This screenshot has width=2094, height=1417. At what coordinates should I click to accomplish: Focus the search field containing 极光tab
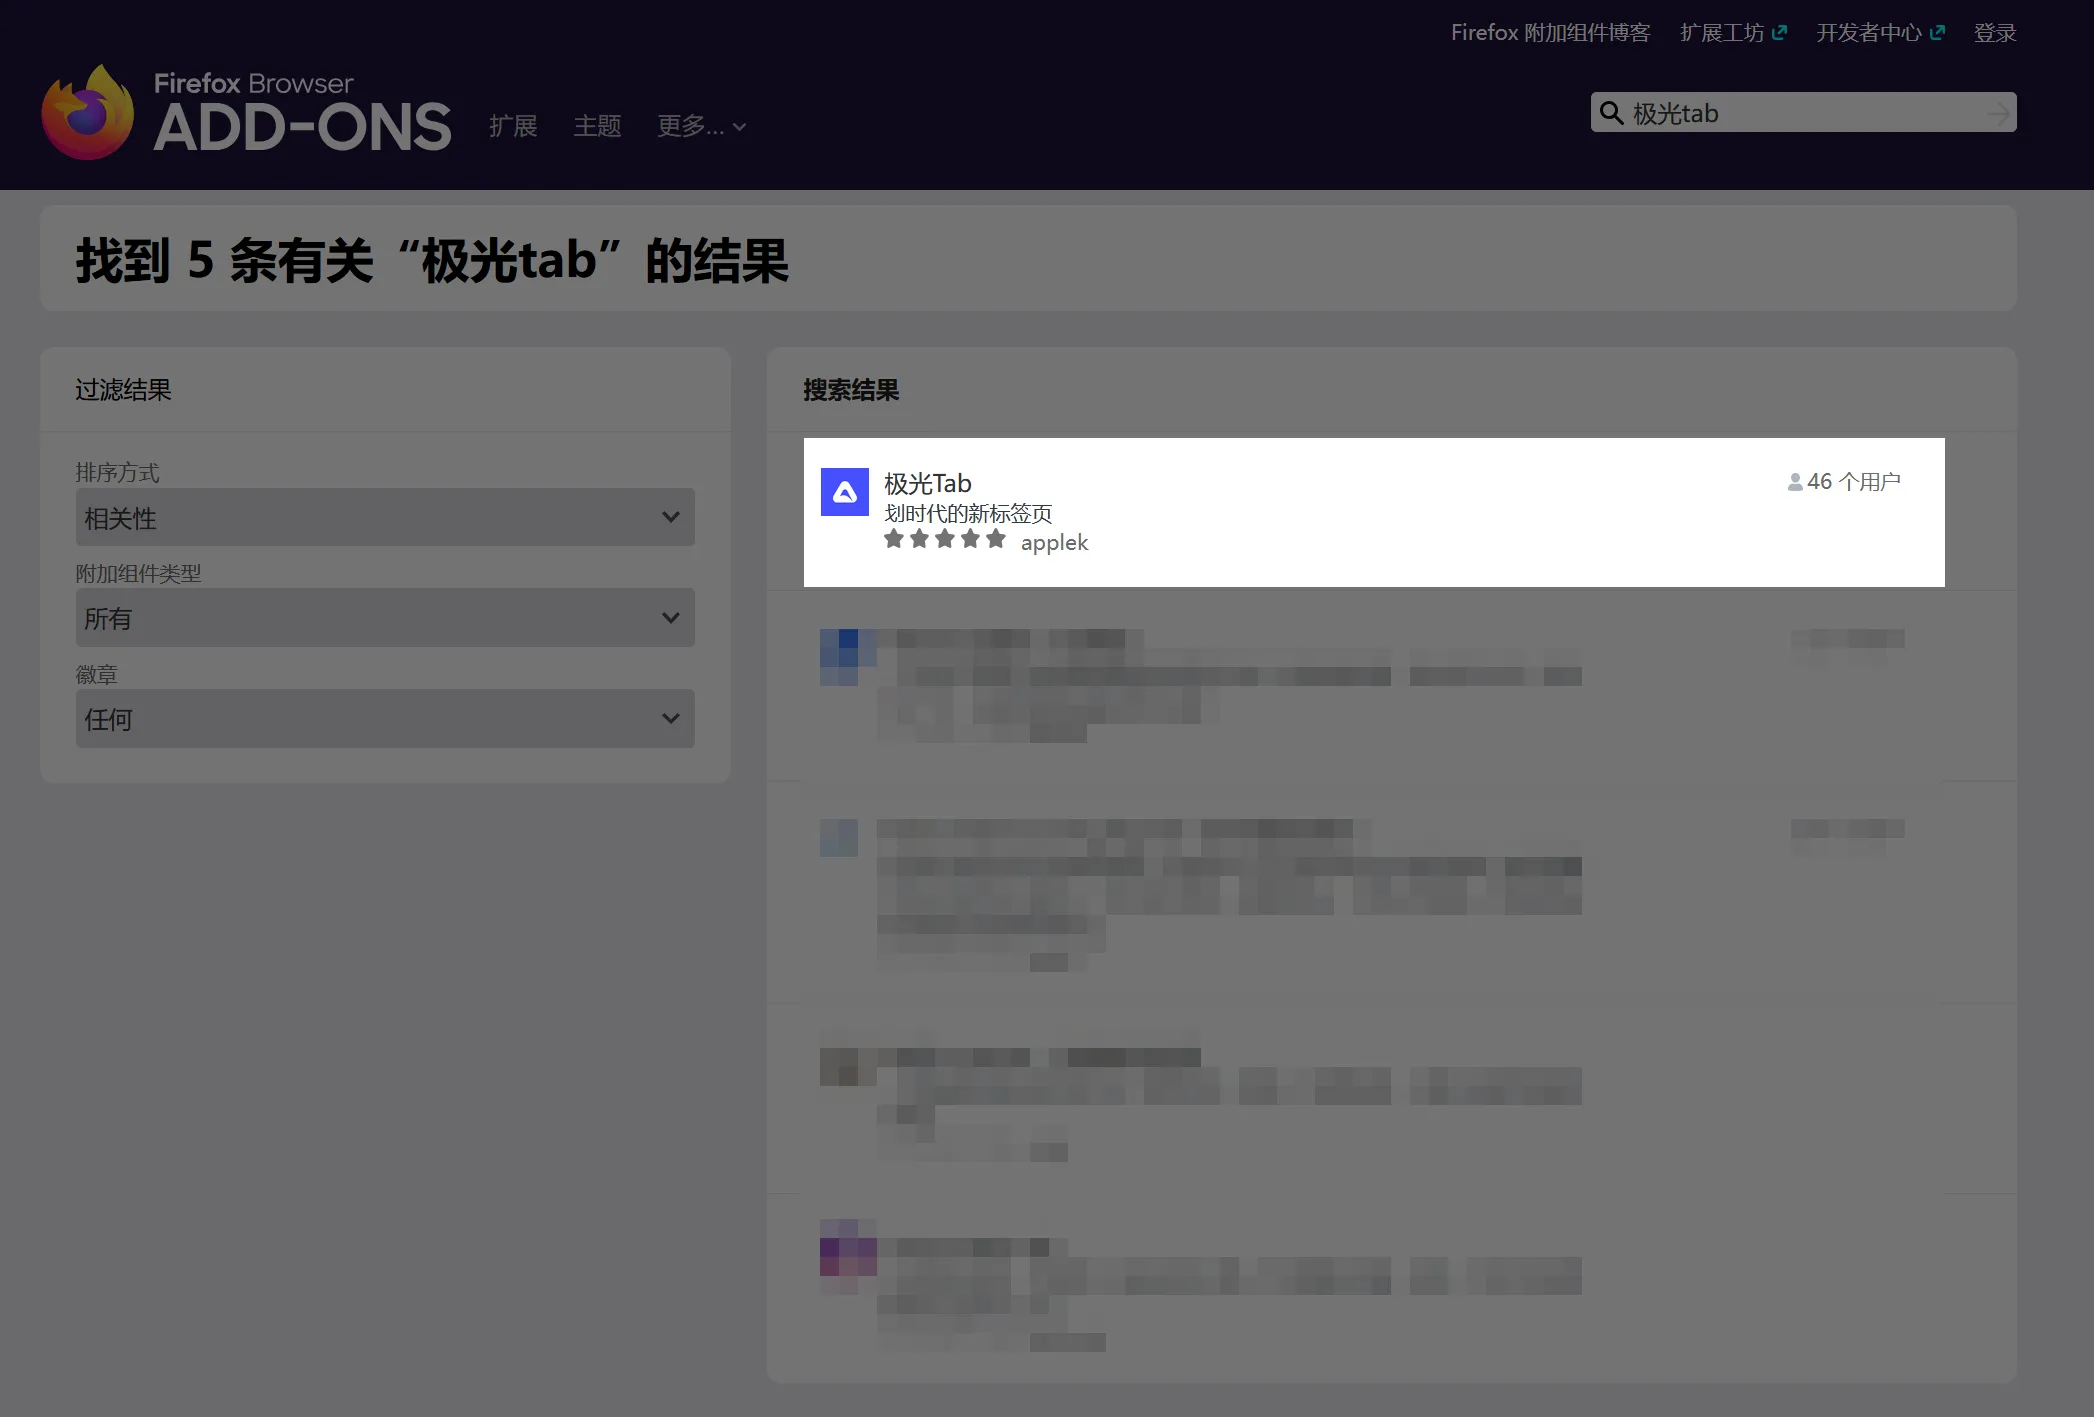[x=1804, y=113]
